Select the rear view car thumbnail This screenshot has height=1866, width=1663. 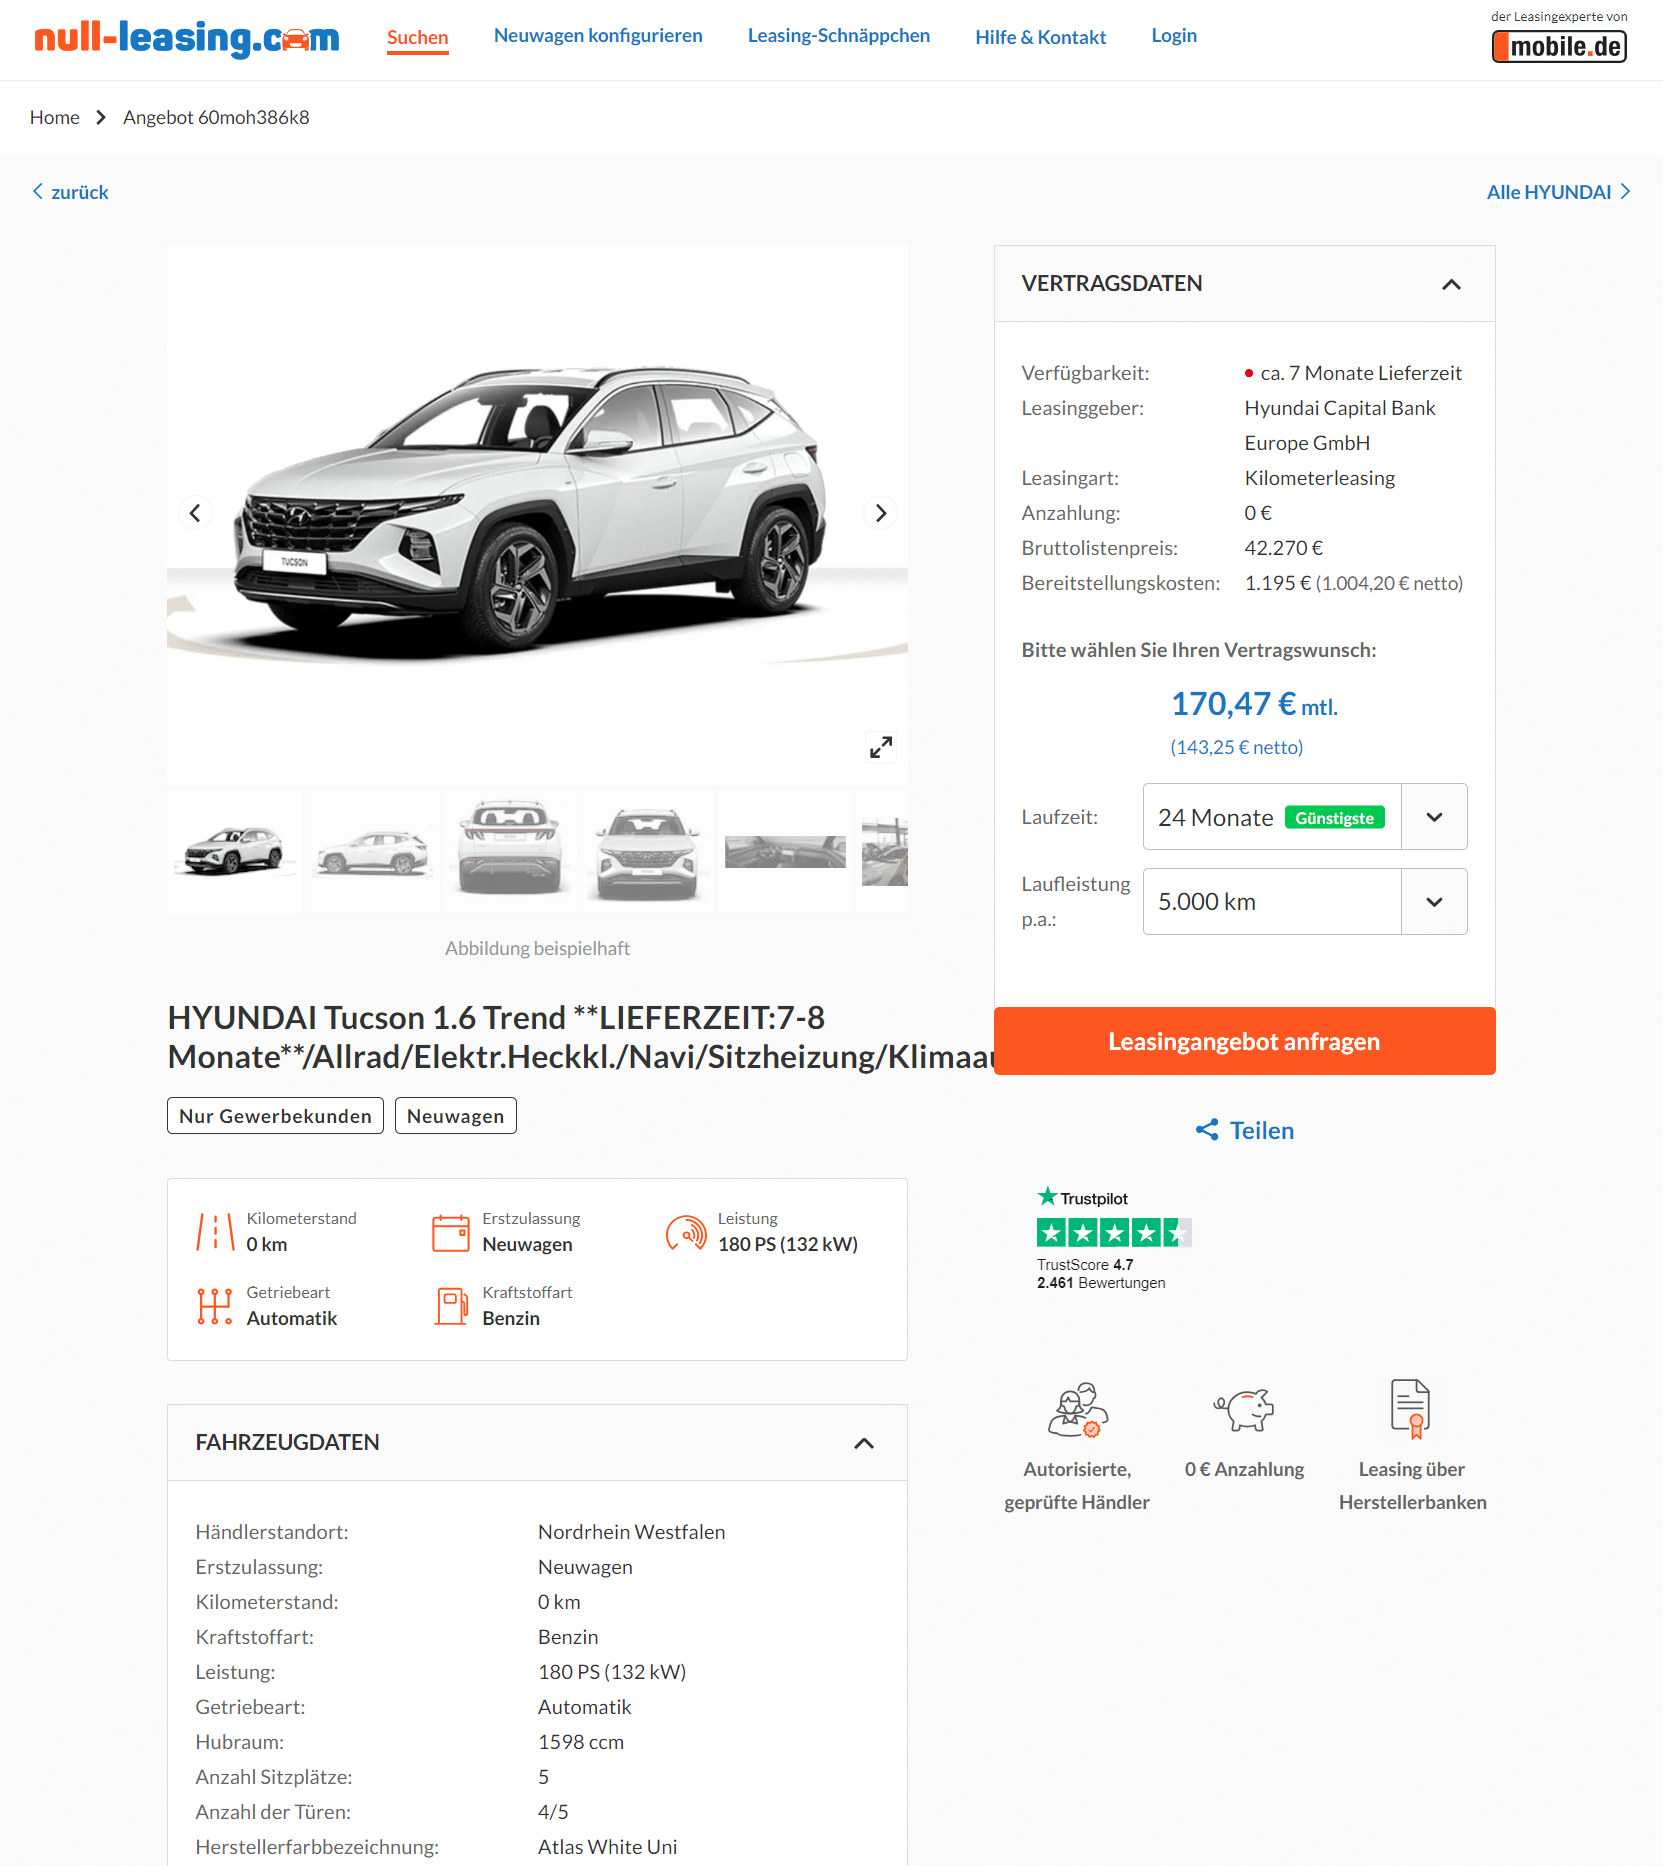click(510, 851)
